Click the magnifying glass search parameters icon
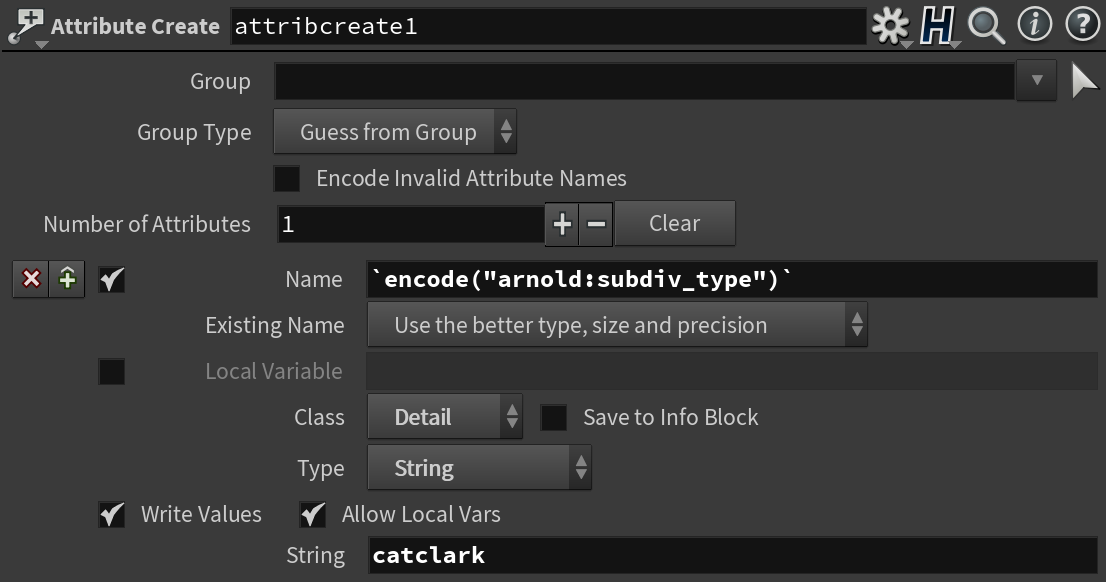Viewport: 1106px width, 582px height. (x=986, y=25)
